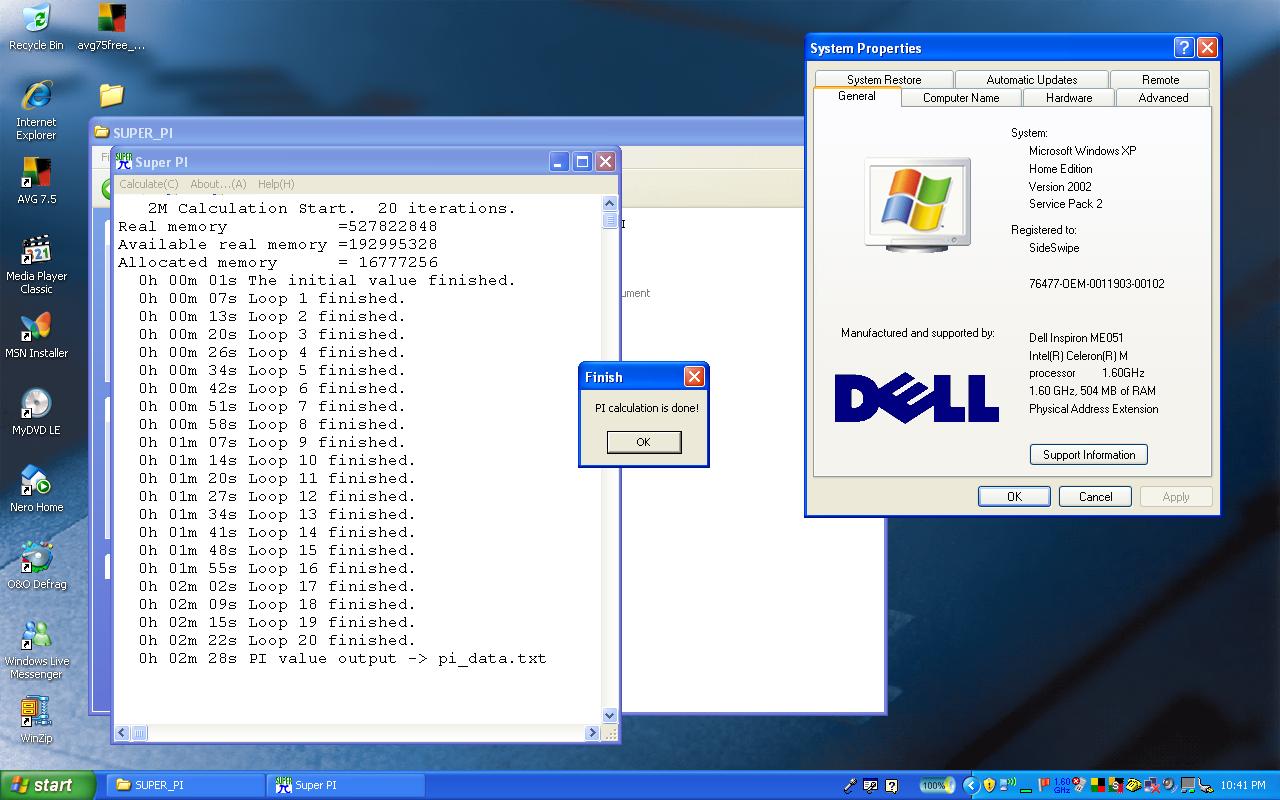Switch to the Computer Name tab
Viewport: 1280px width, 800px height.
[x=961, y=97]
